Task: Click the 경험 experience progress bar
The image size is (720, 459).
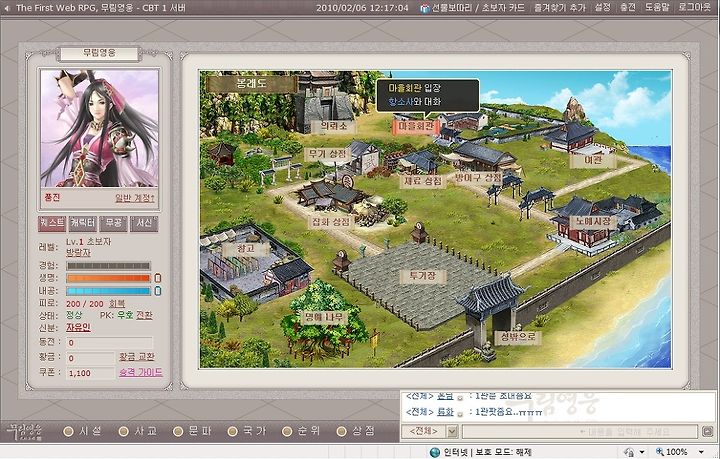Action: 108,266
